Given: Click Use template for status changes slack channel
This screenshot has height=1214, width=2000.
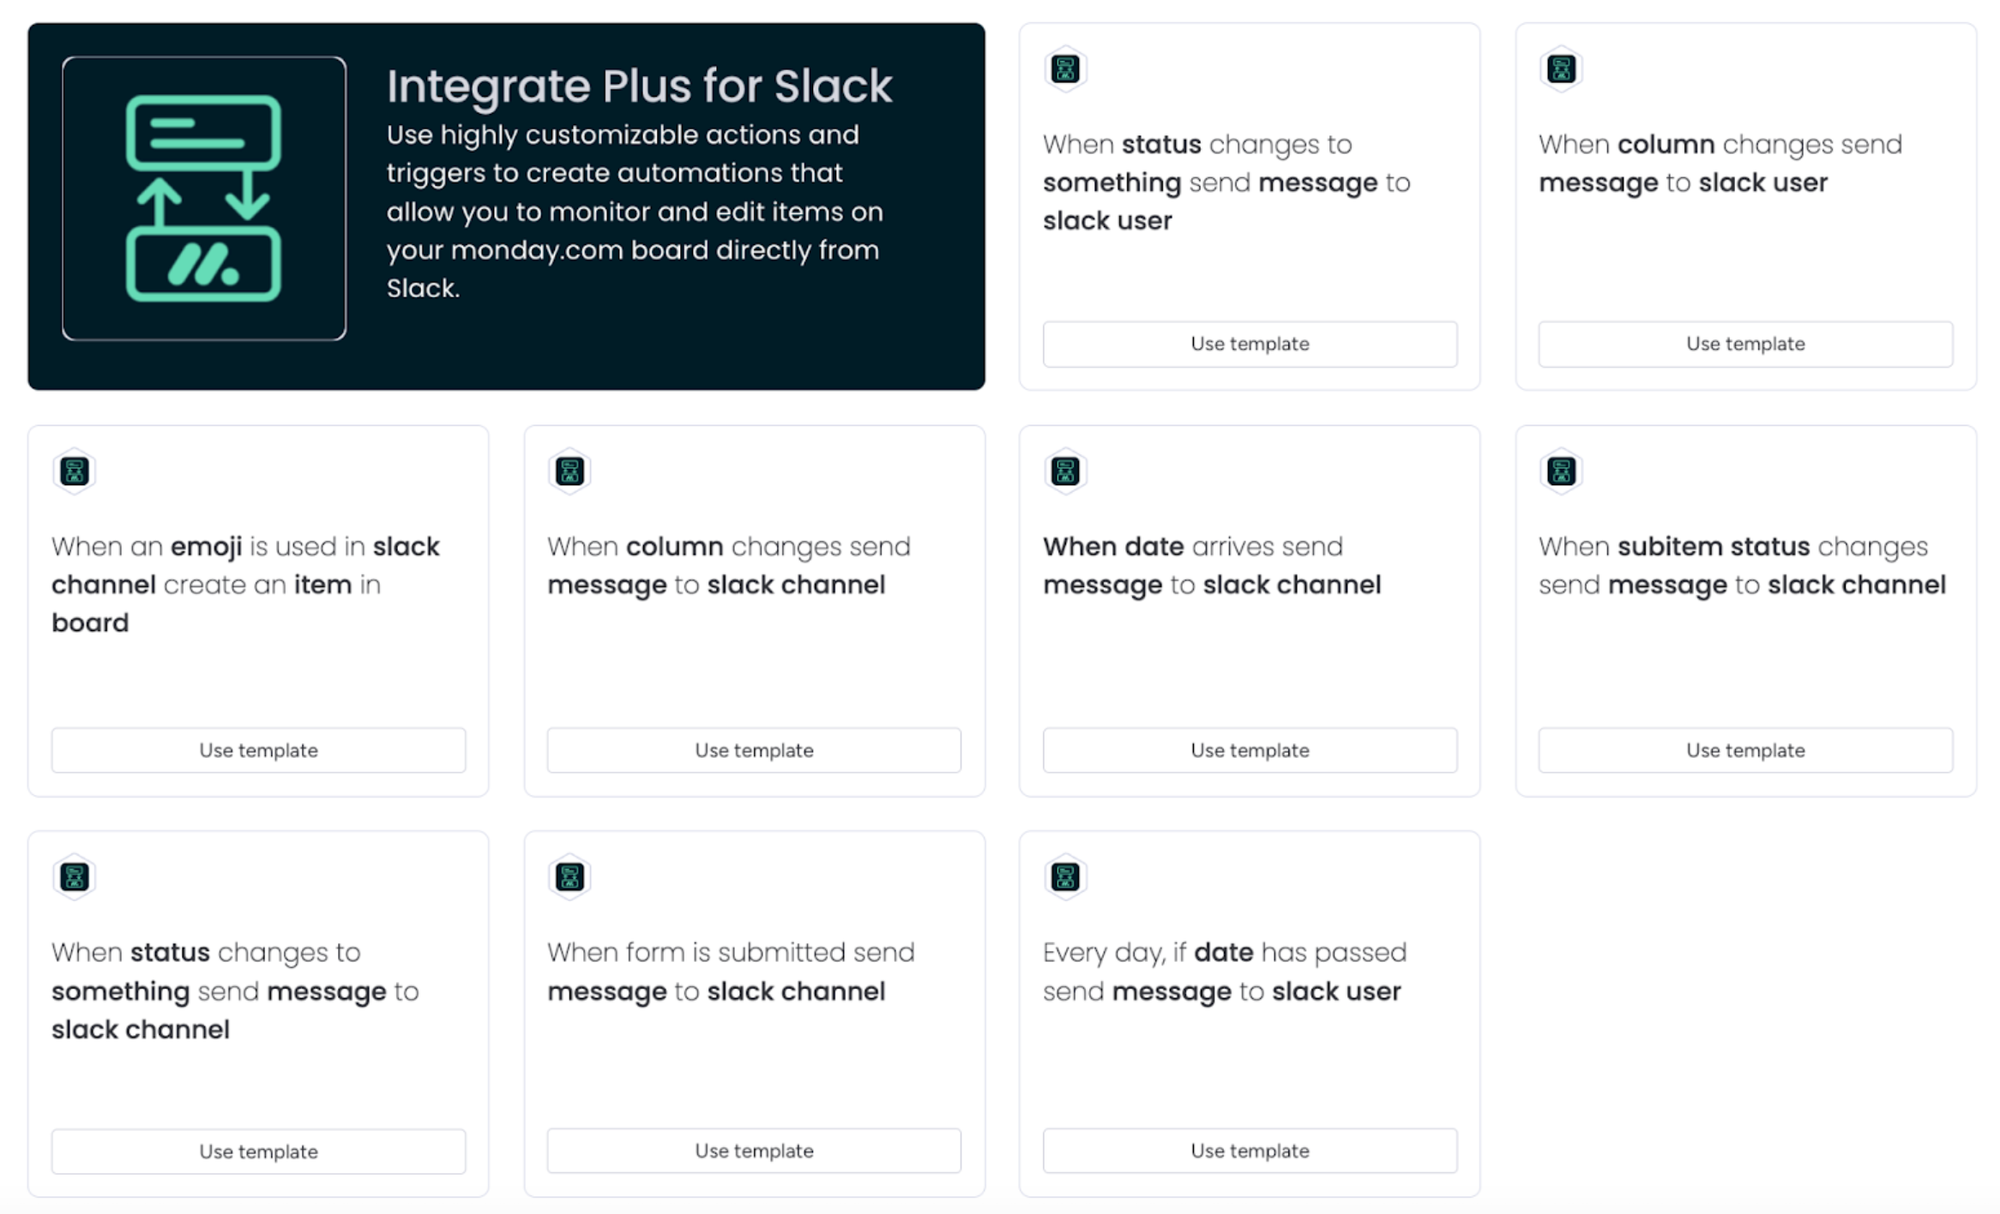Looking at the screenshot, I should 257,1150.
